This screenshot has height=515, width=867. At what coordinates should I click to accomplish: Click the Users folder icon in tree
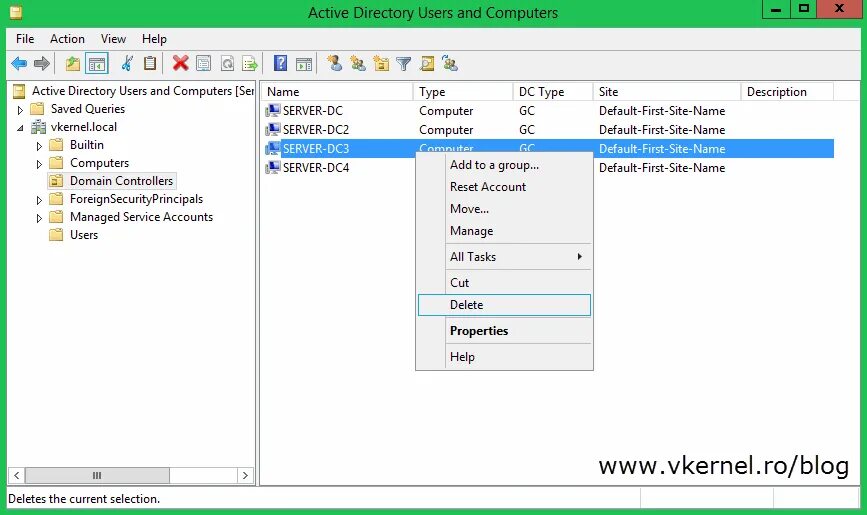(x=56, y=235)
